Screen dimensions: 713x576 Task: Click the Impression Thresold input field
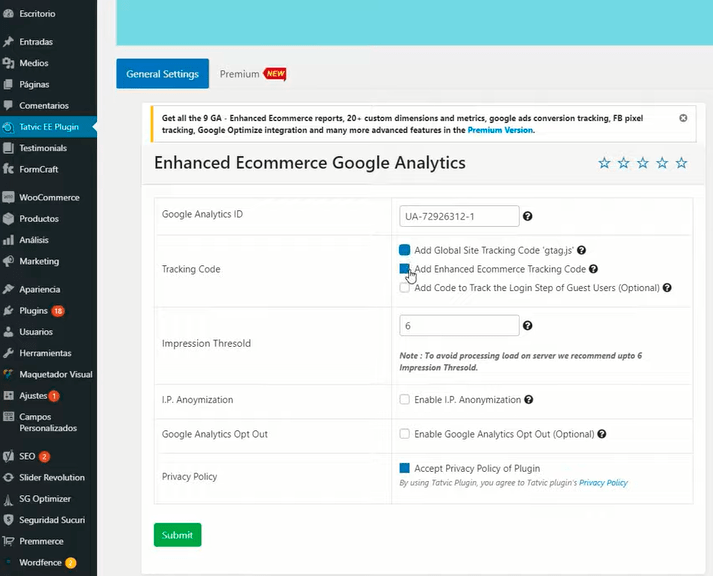coord(459,326)
